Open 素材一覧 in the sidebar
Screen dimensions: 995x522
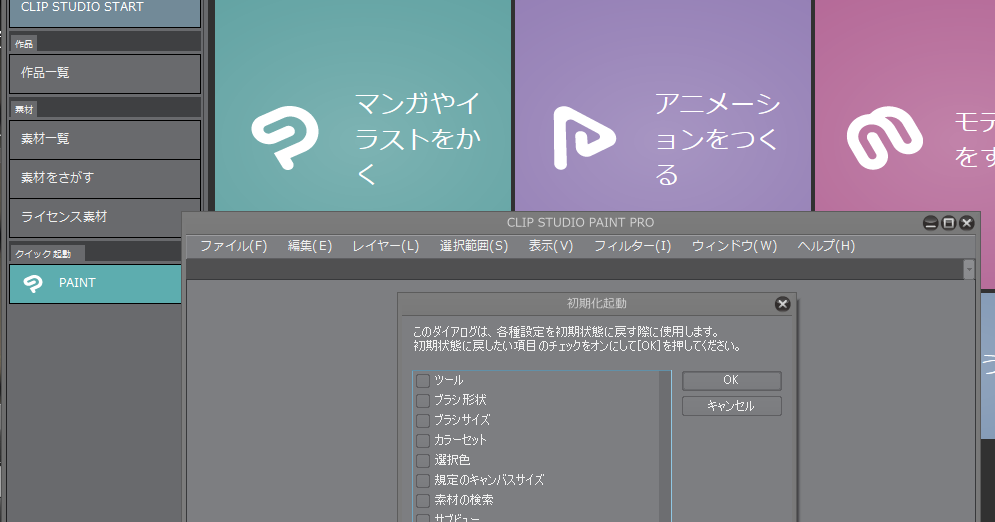pyautogui.click(x=105, y=140)
